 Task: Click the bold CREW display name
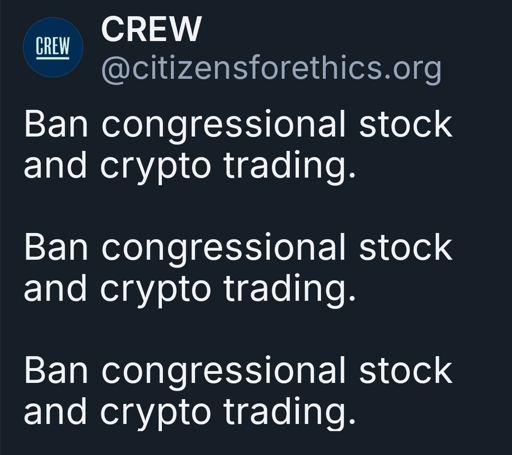[x=151, y=29]
